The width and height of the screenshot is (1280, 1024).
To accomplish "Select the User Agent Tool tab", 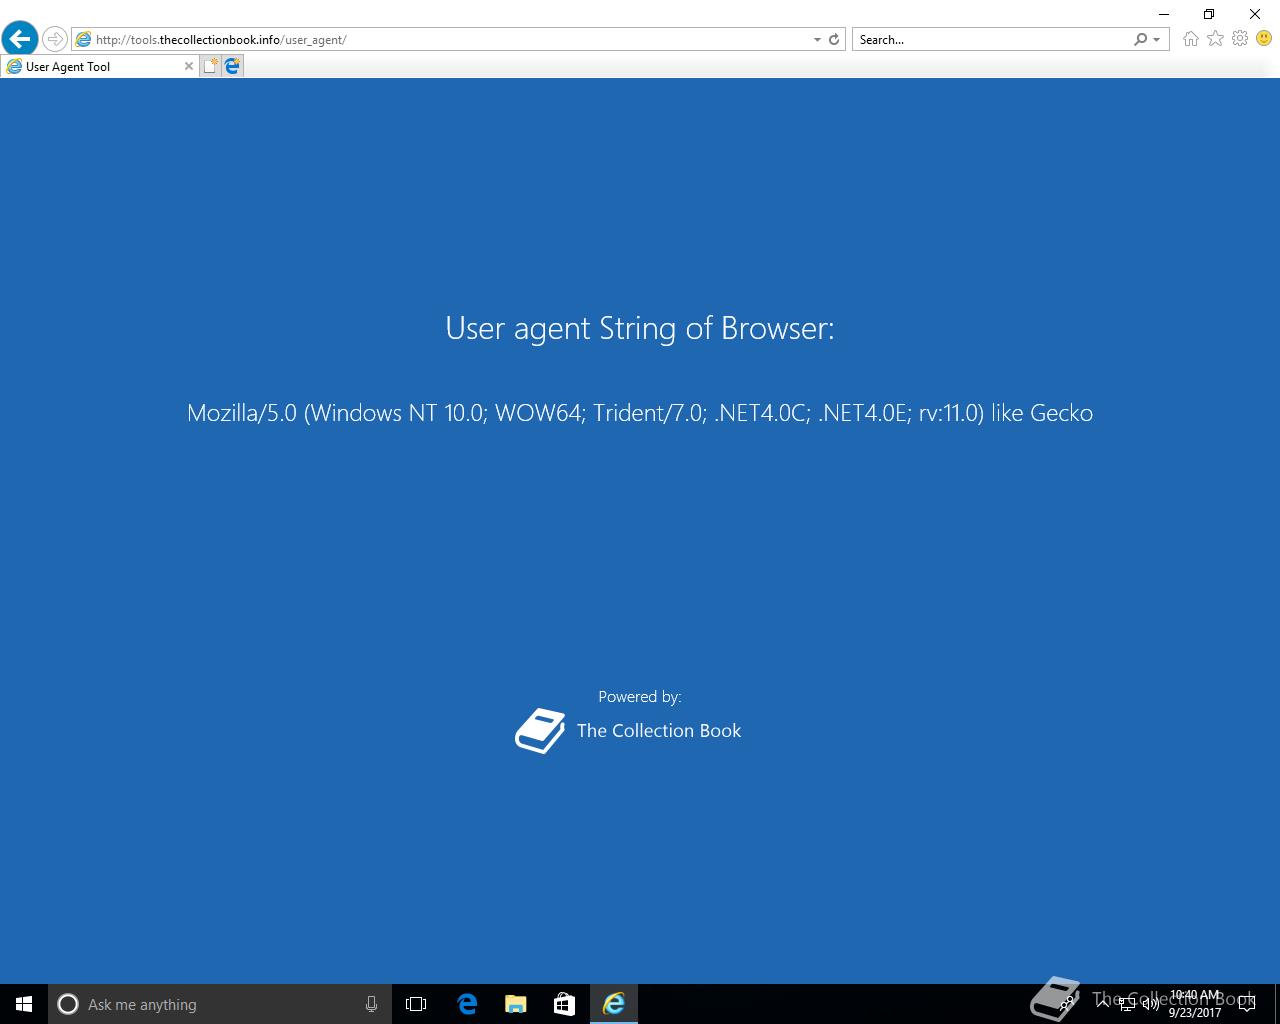I will tap(99, 66).
